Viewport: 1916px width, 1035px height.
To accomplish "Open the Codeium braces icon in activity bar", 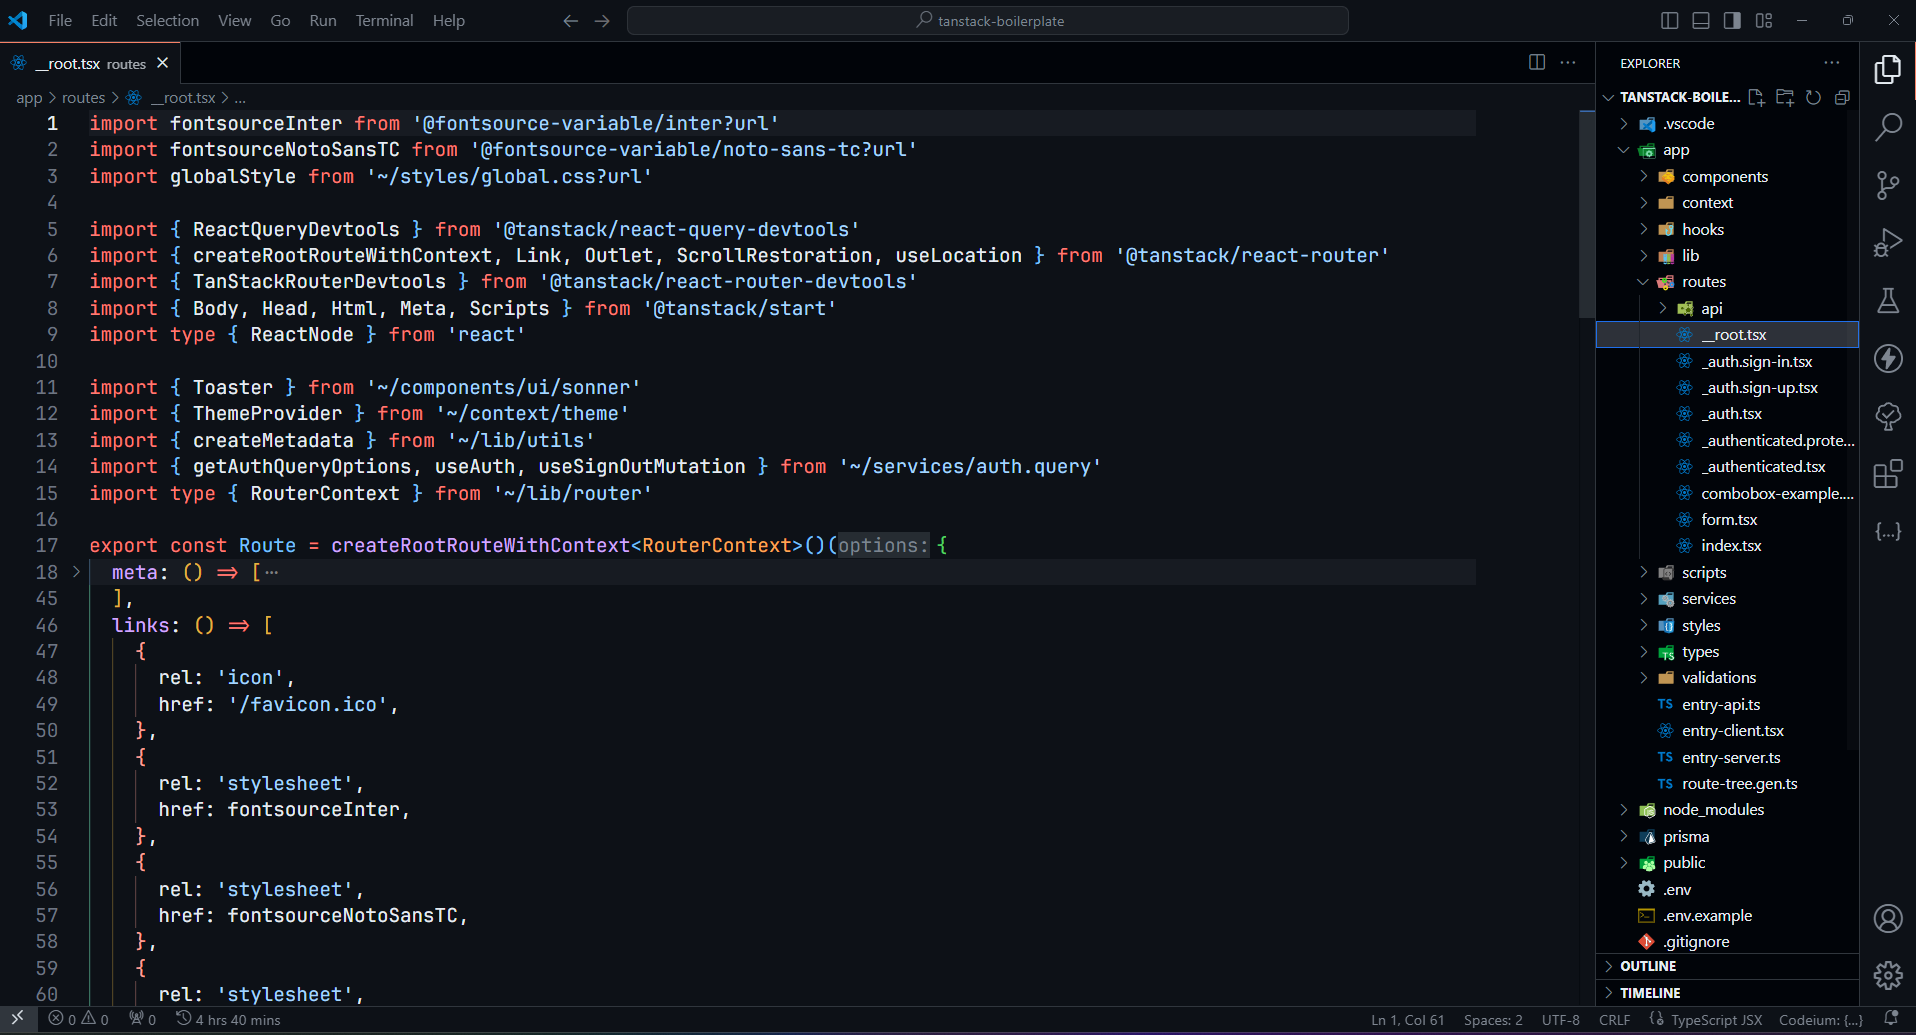I will point(1888,532).
